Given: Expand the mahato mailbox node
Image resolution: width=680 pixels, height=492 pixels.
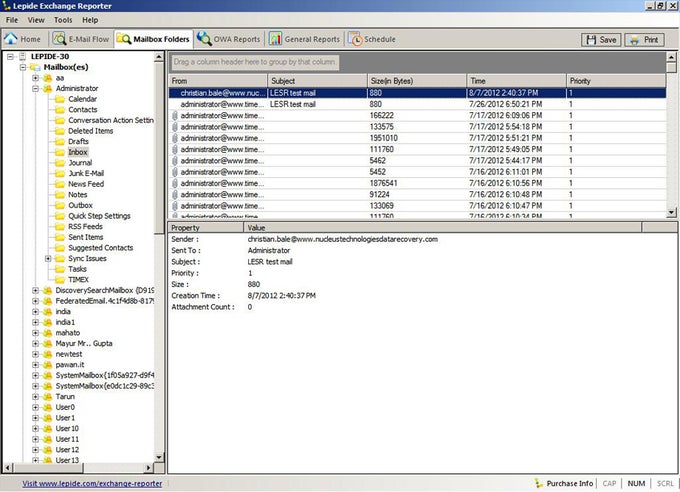Looking at the screenshot, I should (36, 333).
